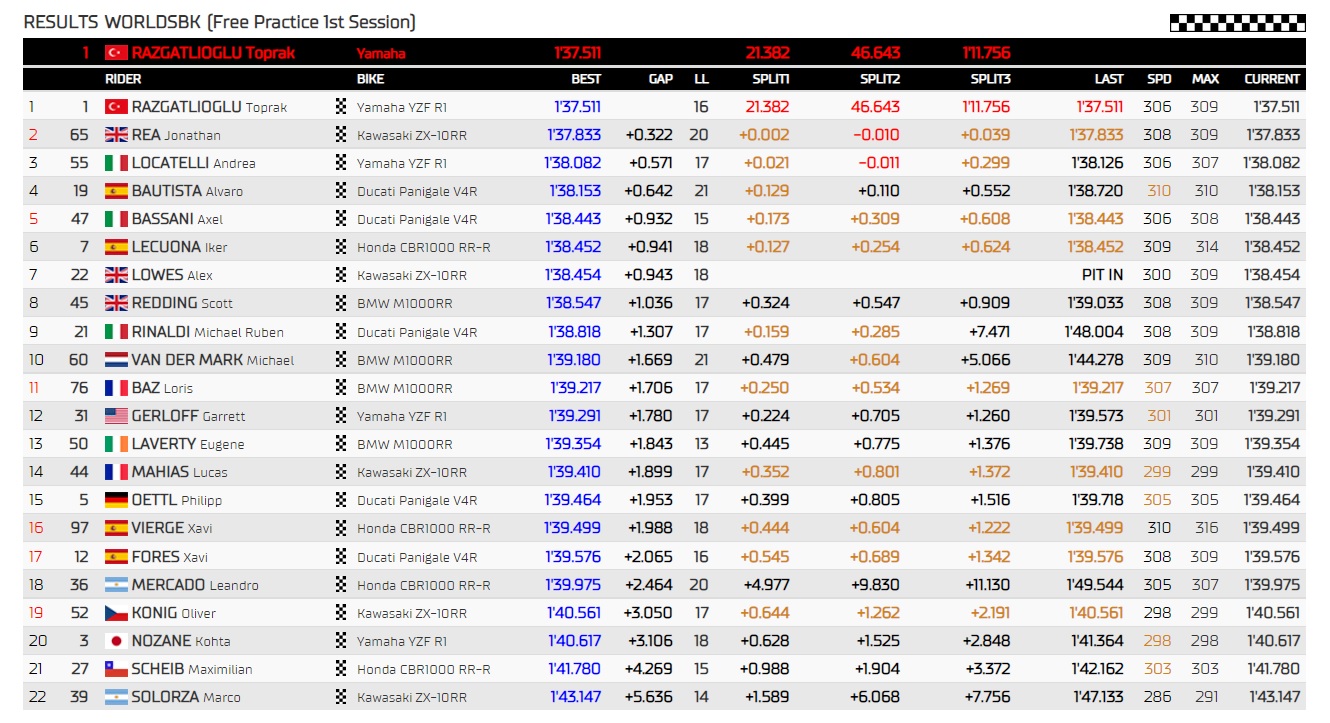Screen dimensions: 1330x723
Task: Click Dutch flag beside Van Der Mark
Action: tap(116, 359)
